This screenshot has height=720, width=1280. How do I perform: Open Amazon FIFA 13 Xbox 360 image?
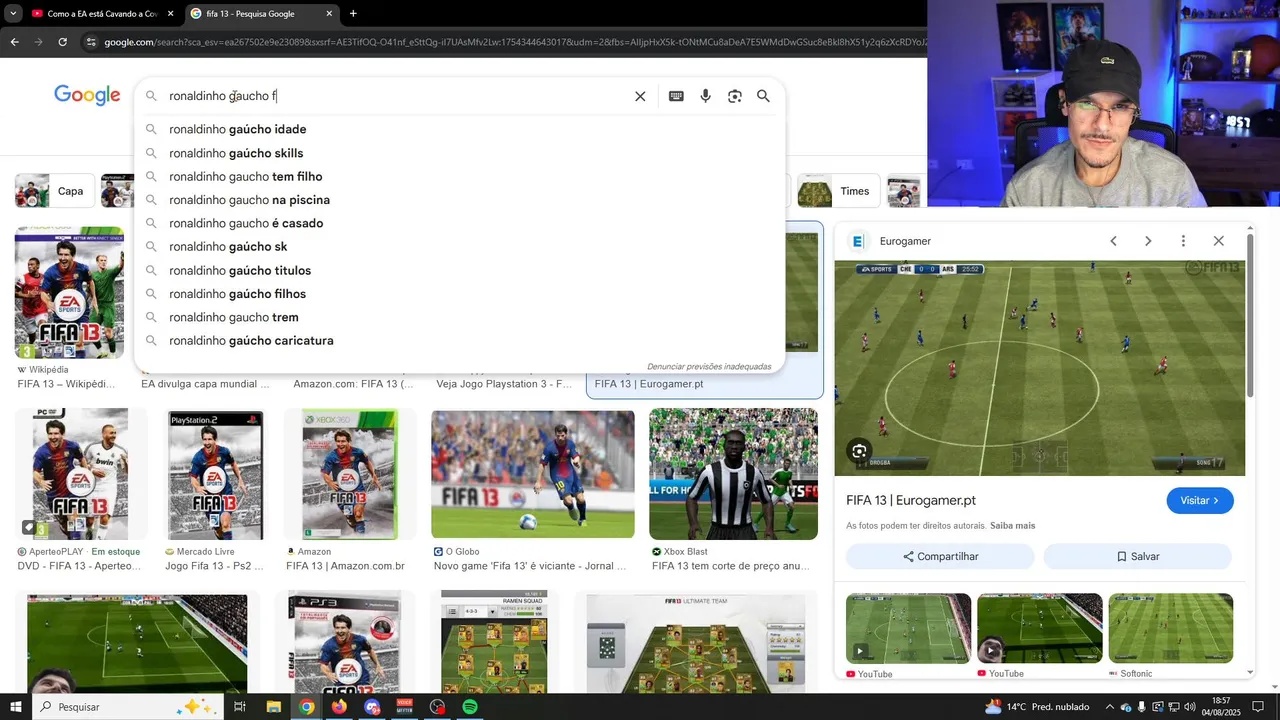(350, 474)
